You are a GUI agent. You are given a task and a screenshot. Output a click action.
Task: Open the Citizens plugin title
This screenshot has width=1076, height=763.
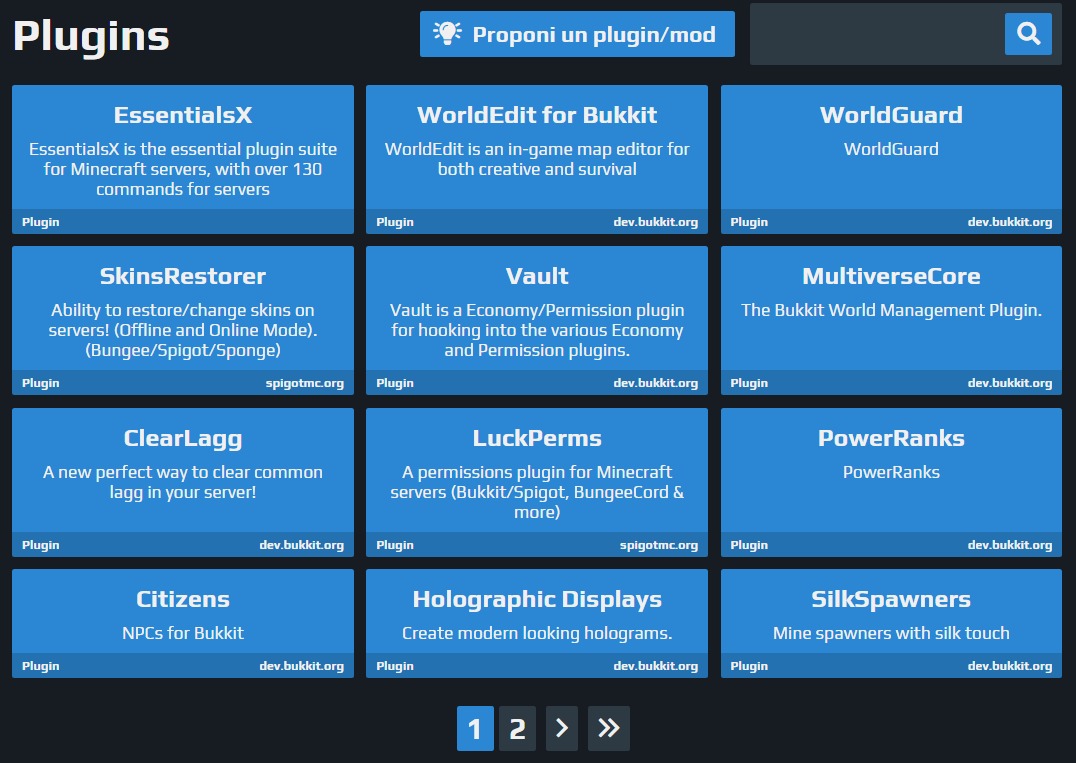(183, 600)
